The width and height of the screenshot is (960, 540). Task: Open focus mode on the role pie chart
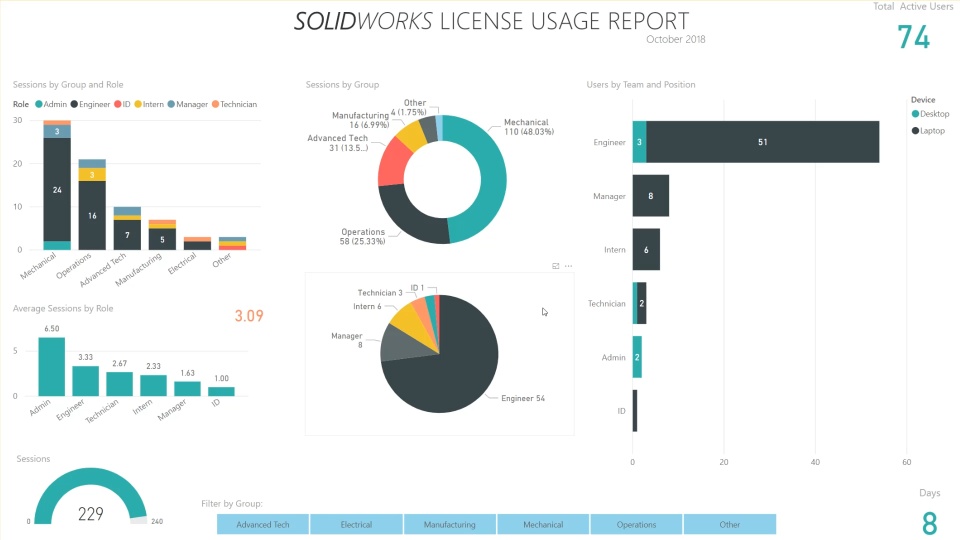coord(555,266)
